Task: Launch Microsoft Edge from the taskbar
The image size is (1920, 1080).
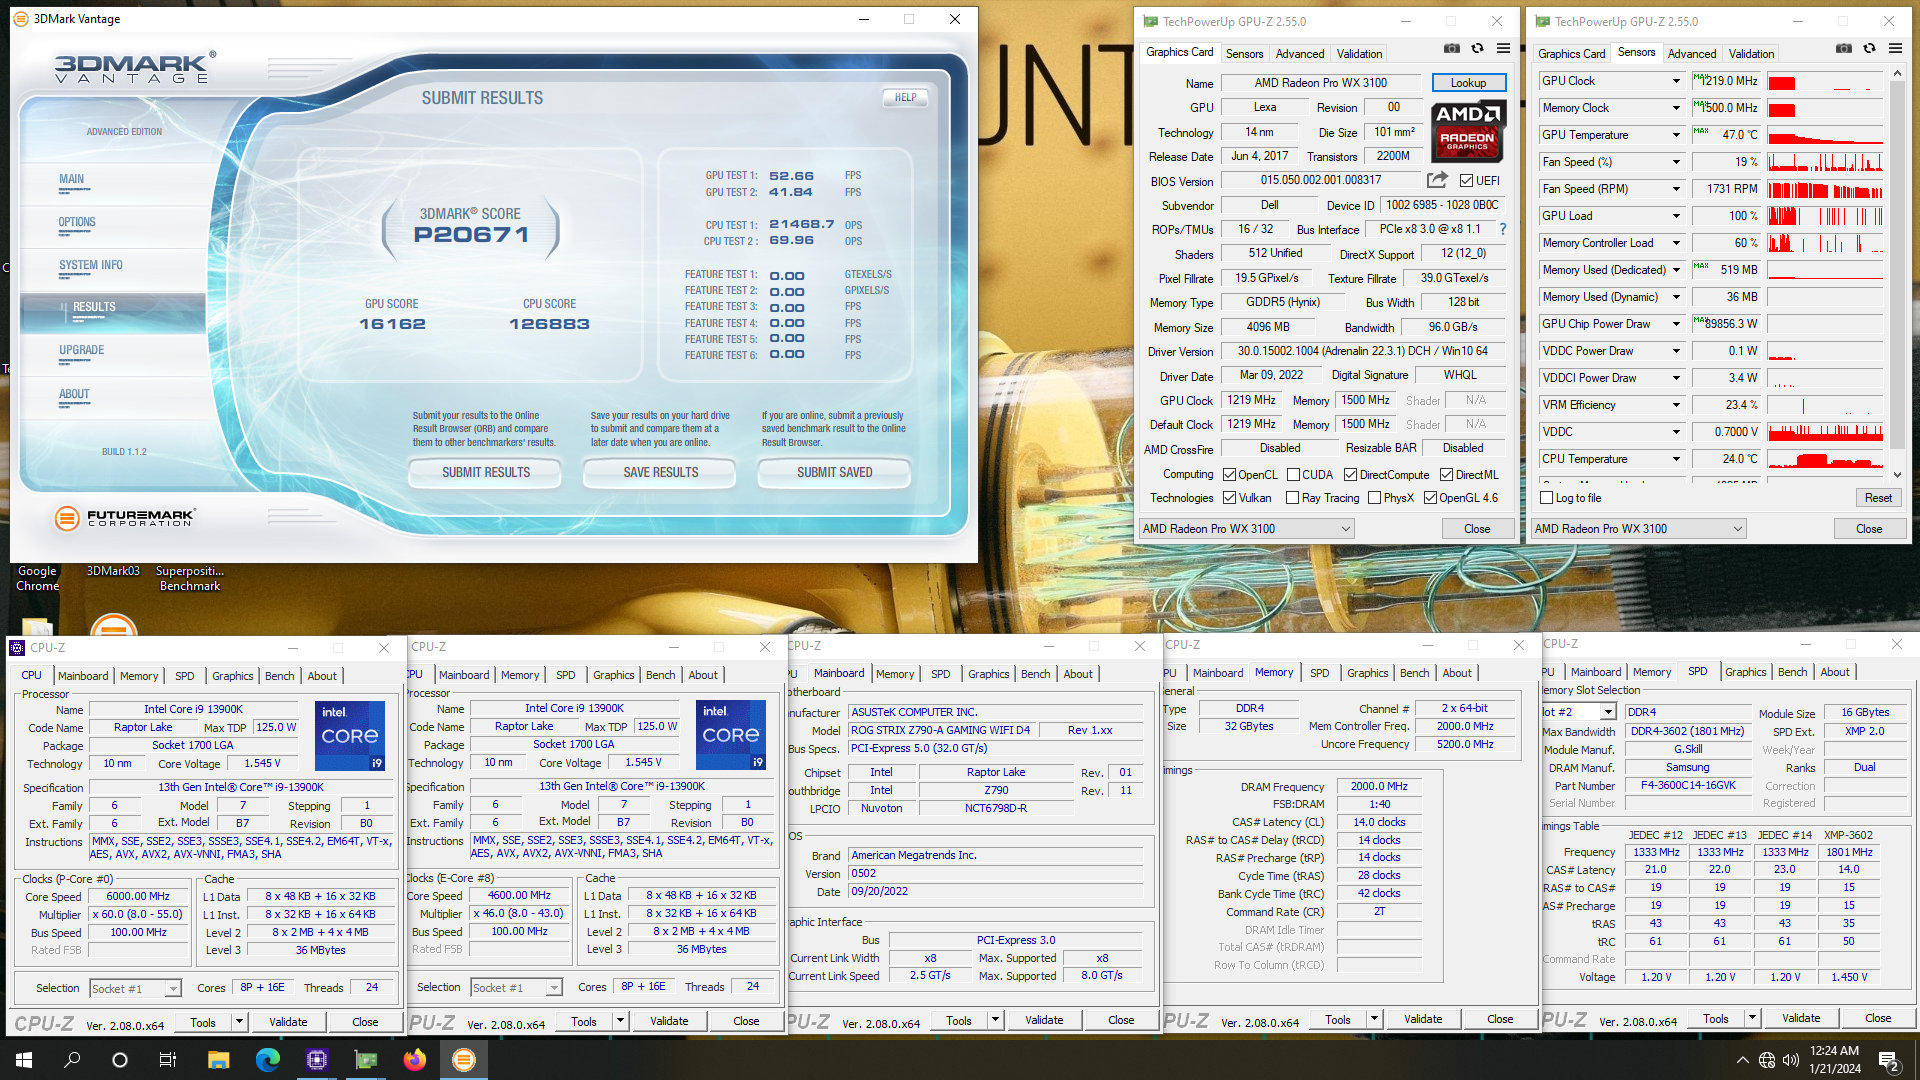Action: tap(267, 1060)
